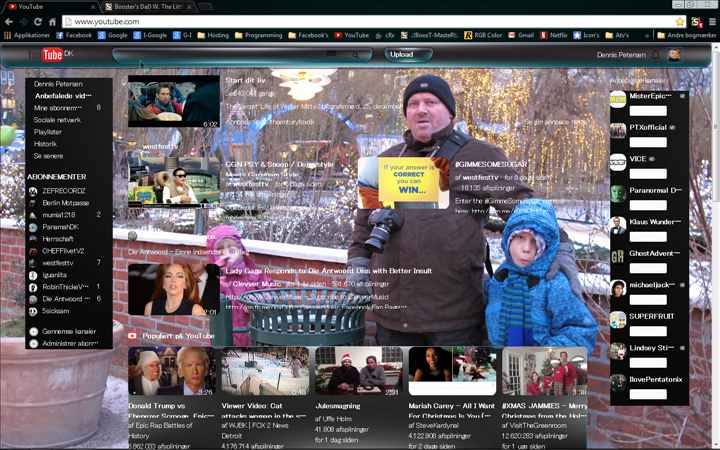This screenshot has width=720, height=450.
Task: Select Sociale netværk in the sidebar
Action: point(57,120)
